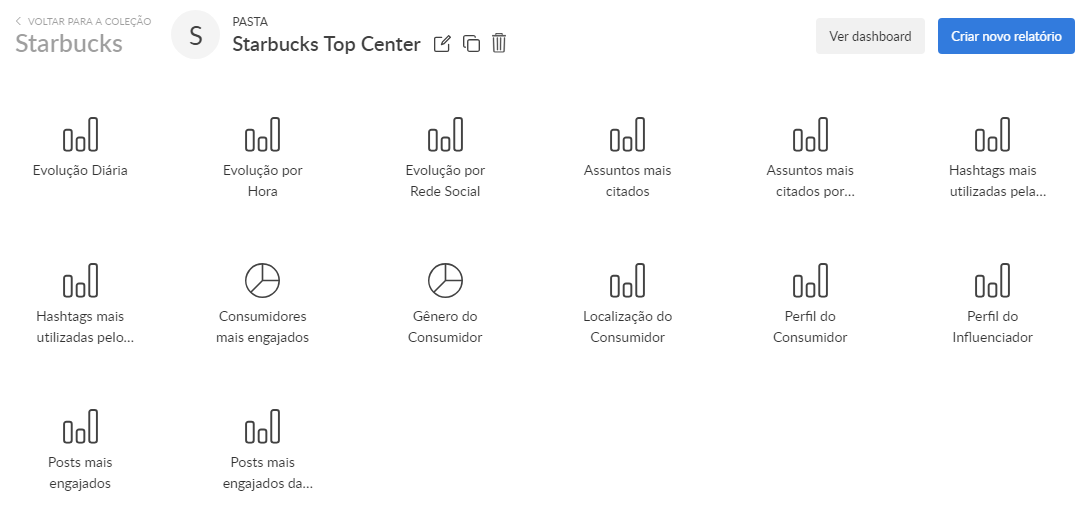Click the Ver dashboard button
This screenshot has width=1085, height=513.
870,36
